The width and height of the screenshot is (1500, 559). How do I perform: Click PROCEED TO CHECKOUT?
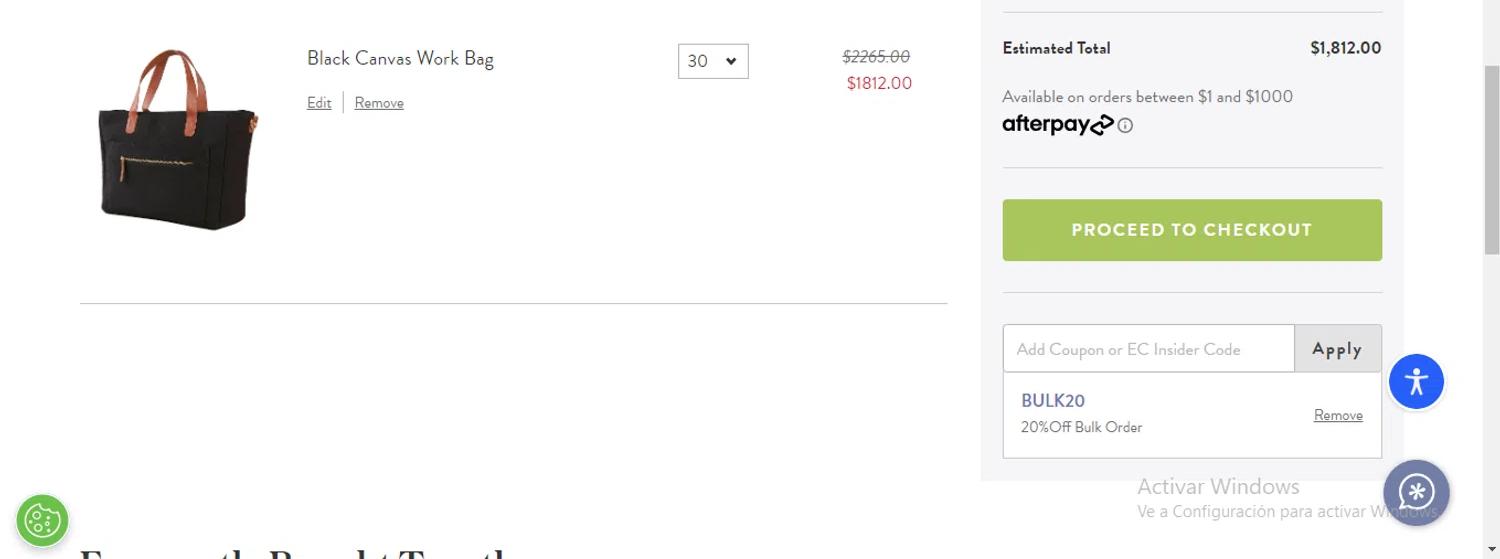(1192, 230)
